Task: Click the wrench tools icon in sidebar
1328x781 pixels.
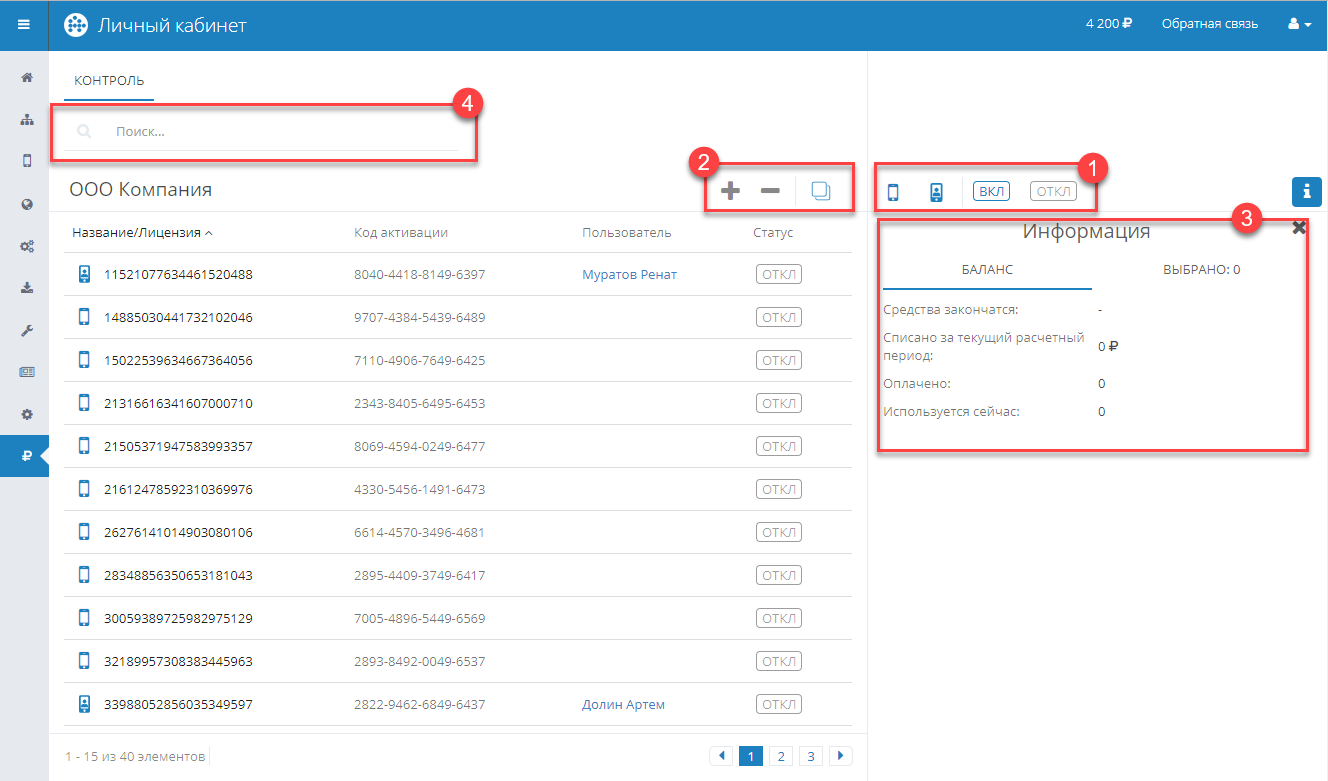Action: coord(27,330)
